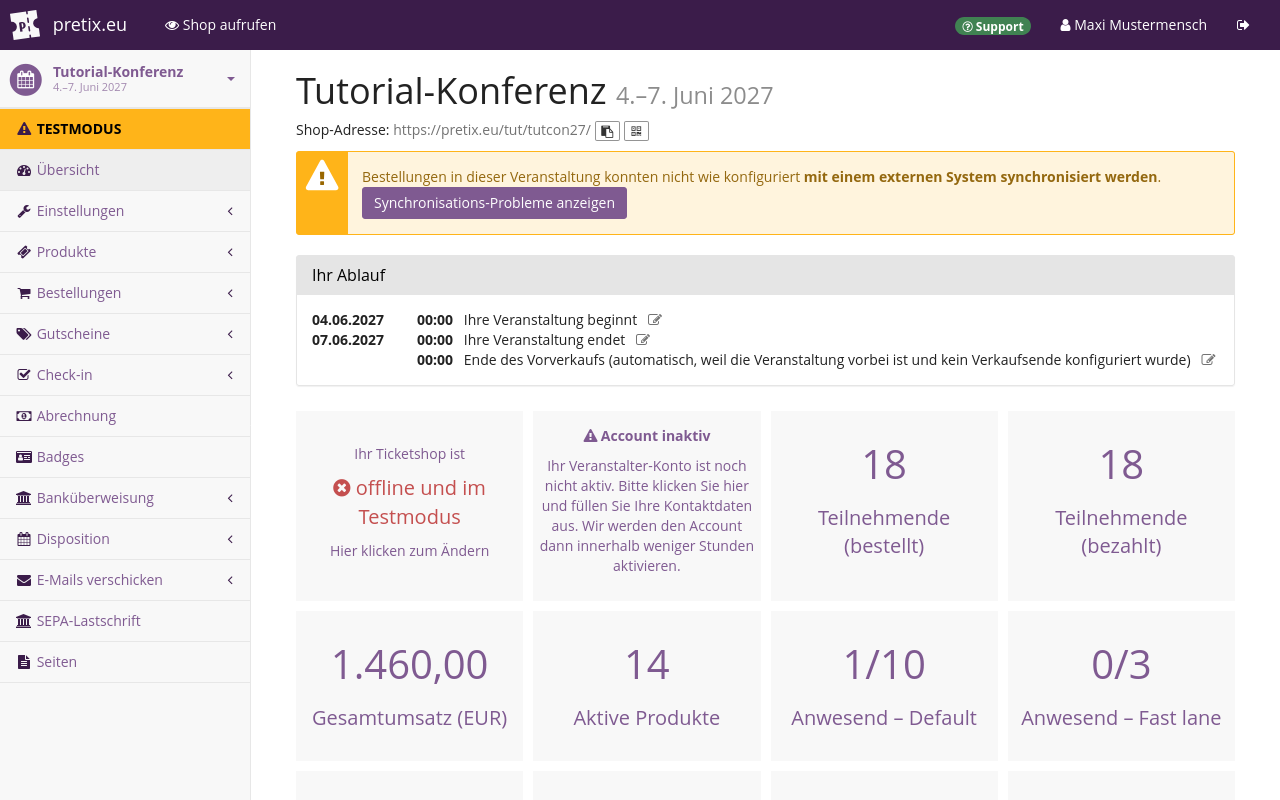Click the 'Ihr Ablauf' panel heading
The image size is (1280, 800).
coord(765,275)
